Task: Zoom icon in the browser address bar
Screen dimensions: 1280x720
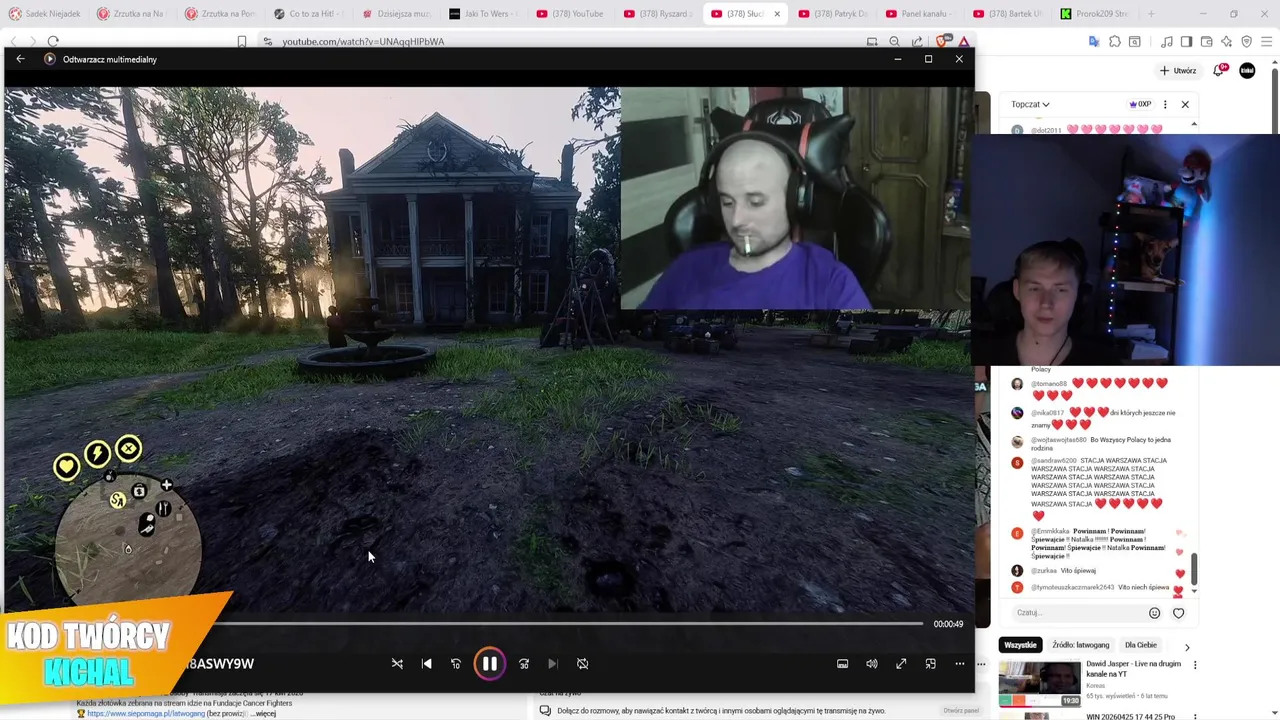Action: (894, 42)
